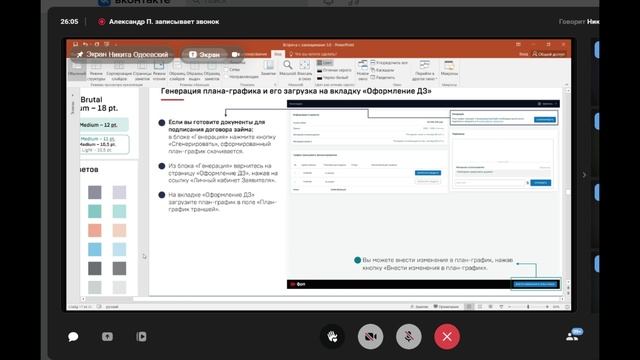Click the red recording indicator
Viewport: 640px width, 360px height.
[101, 22]
